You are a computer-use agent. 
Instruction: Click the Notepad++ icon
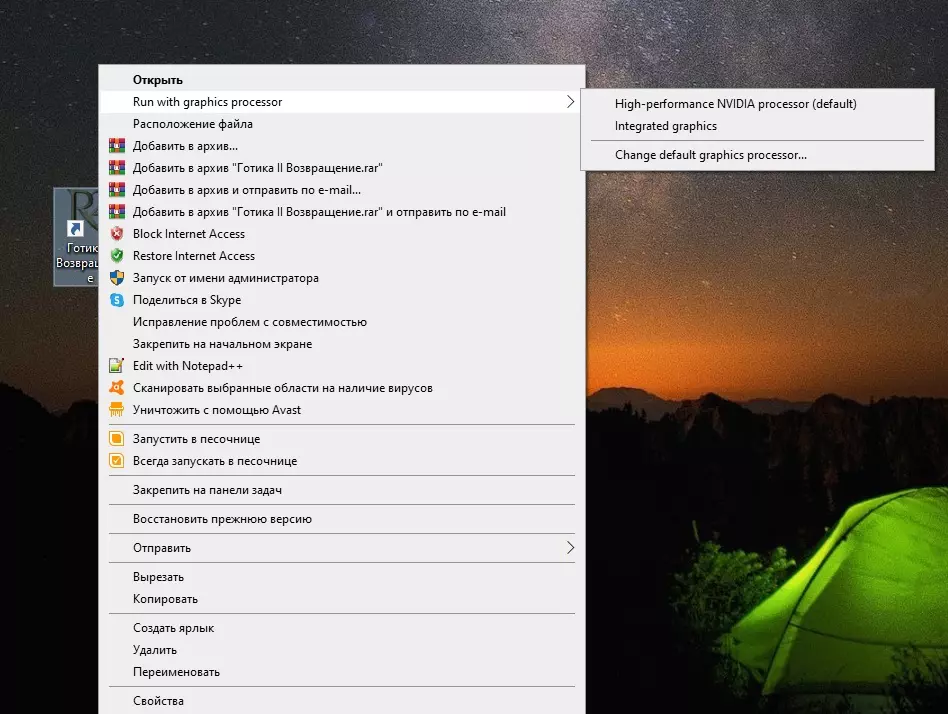(x=117, y=366)
